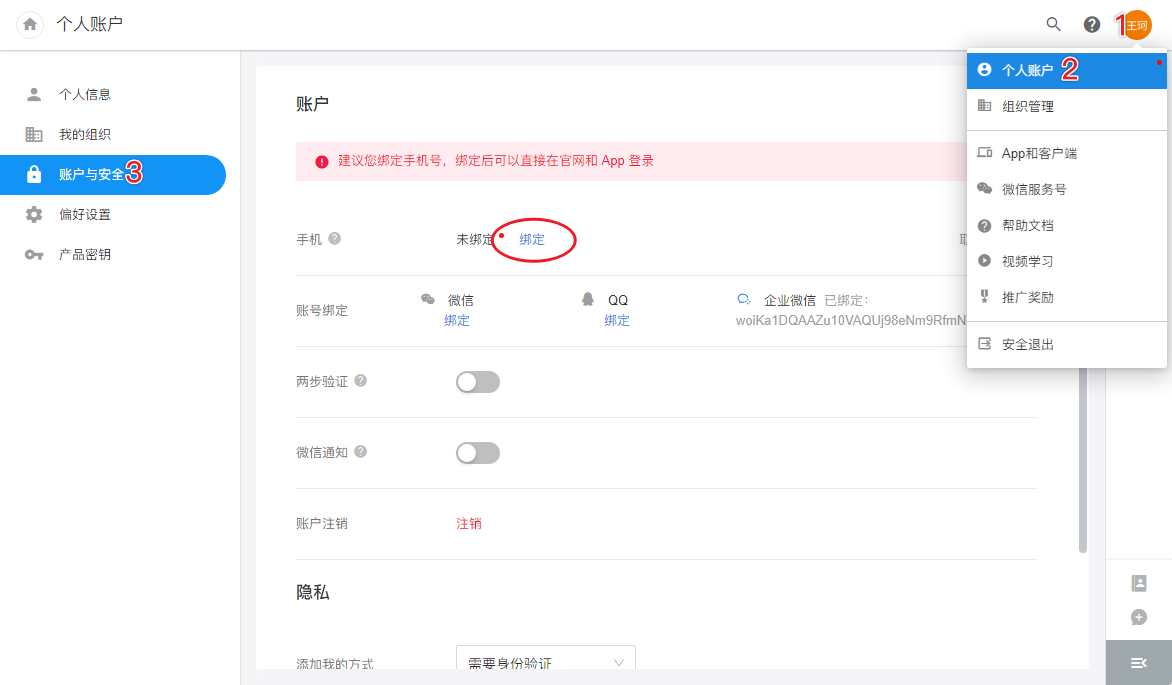Open 个人信息 in left sidebar

85,95
